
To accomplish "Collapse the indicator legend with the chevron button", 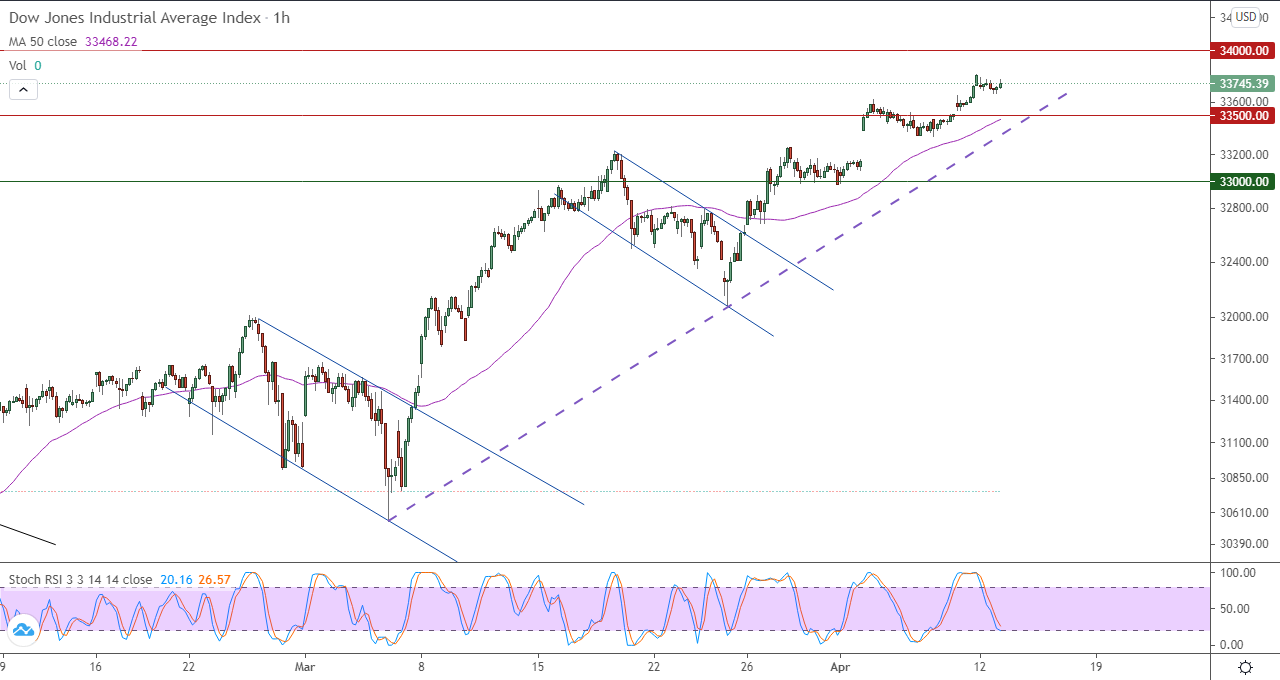I will click(x=24, y=90).
